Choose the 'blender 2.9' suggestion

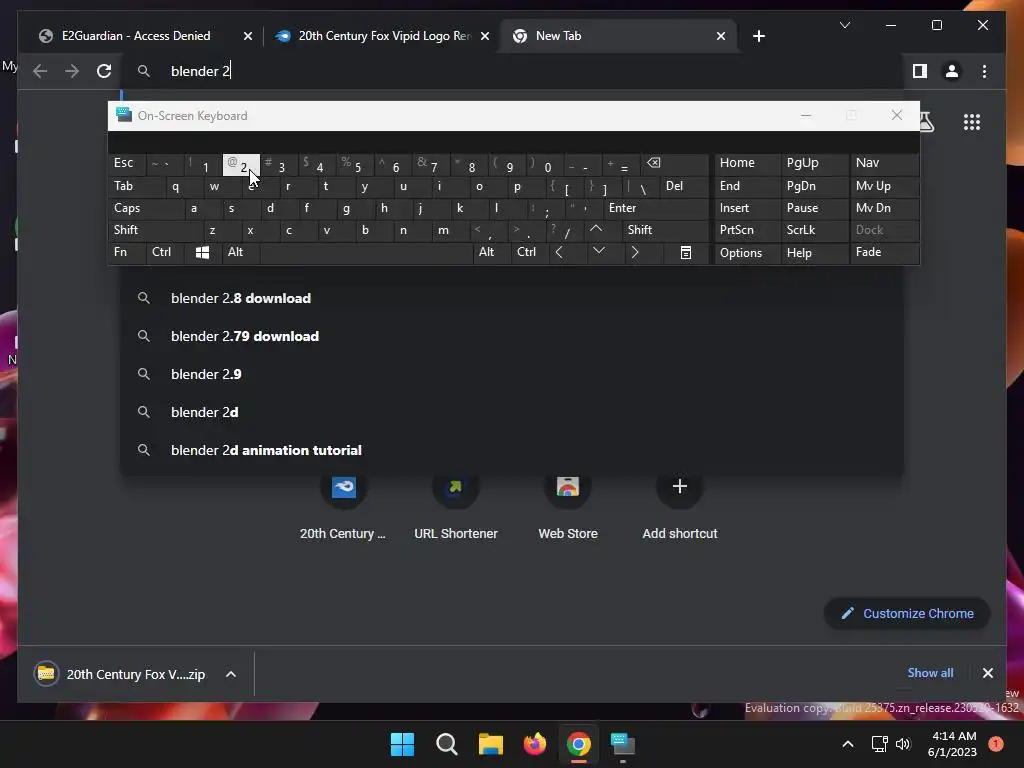coord(512,374)
